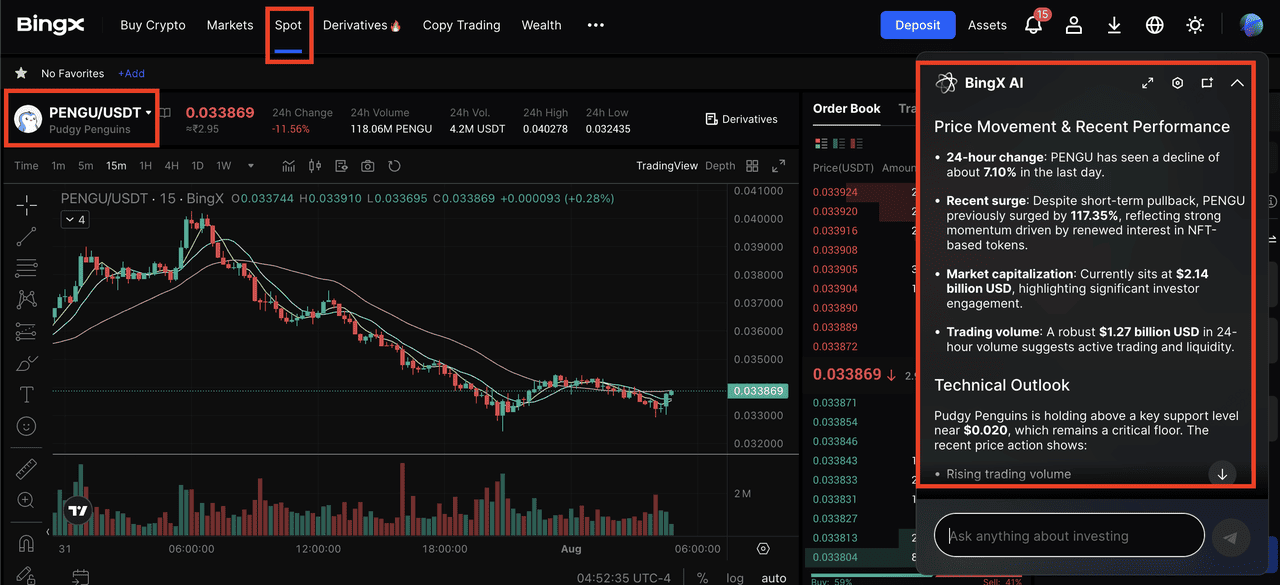Open the Spot trading menu

(x=288, y=25)
